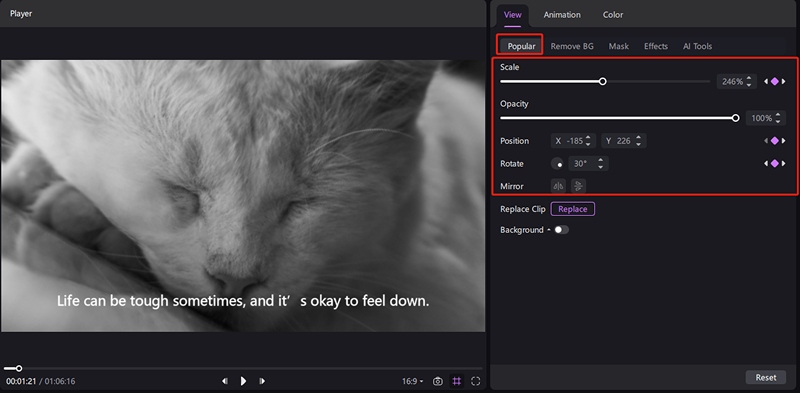This screenshot has width=800, height=393.
Task: Click the Rotate dial control
Action: click(x=557, y=164)
